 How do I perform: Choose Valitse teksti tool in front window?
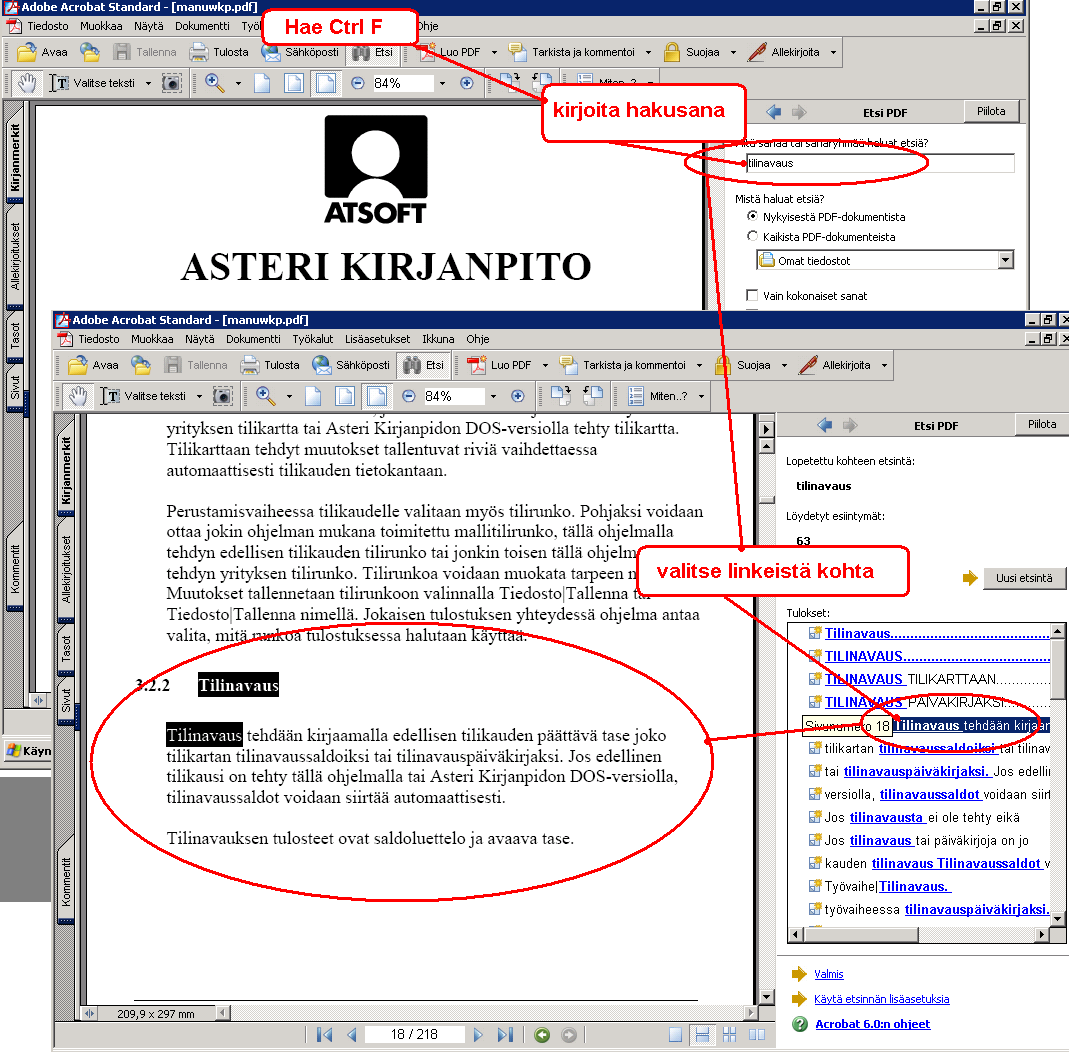click(x=143, y=395)
